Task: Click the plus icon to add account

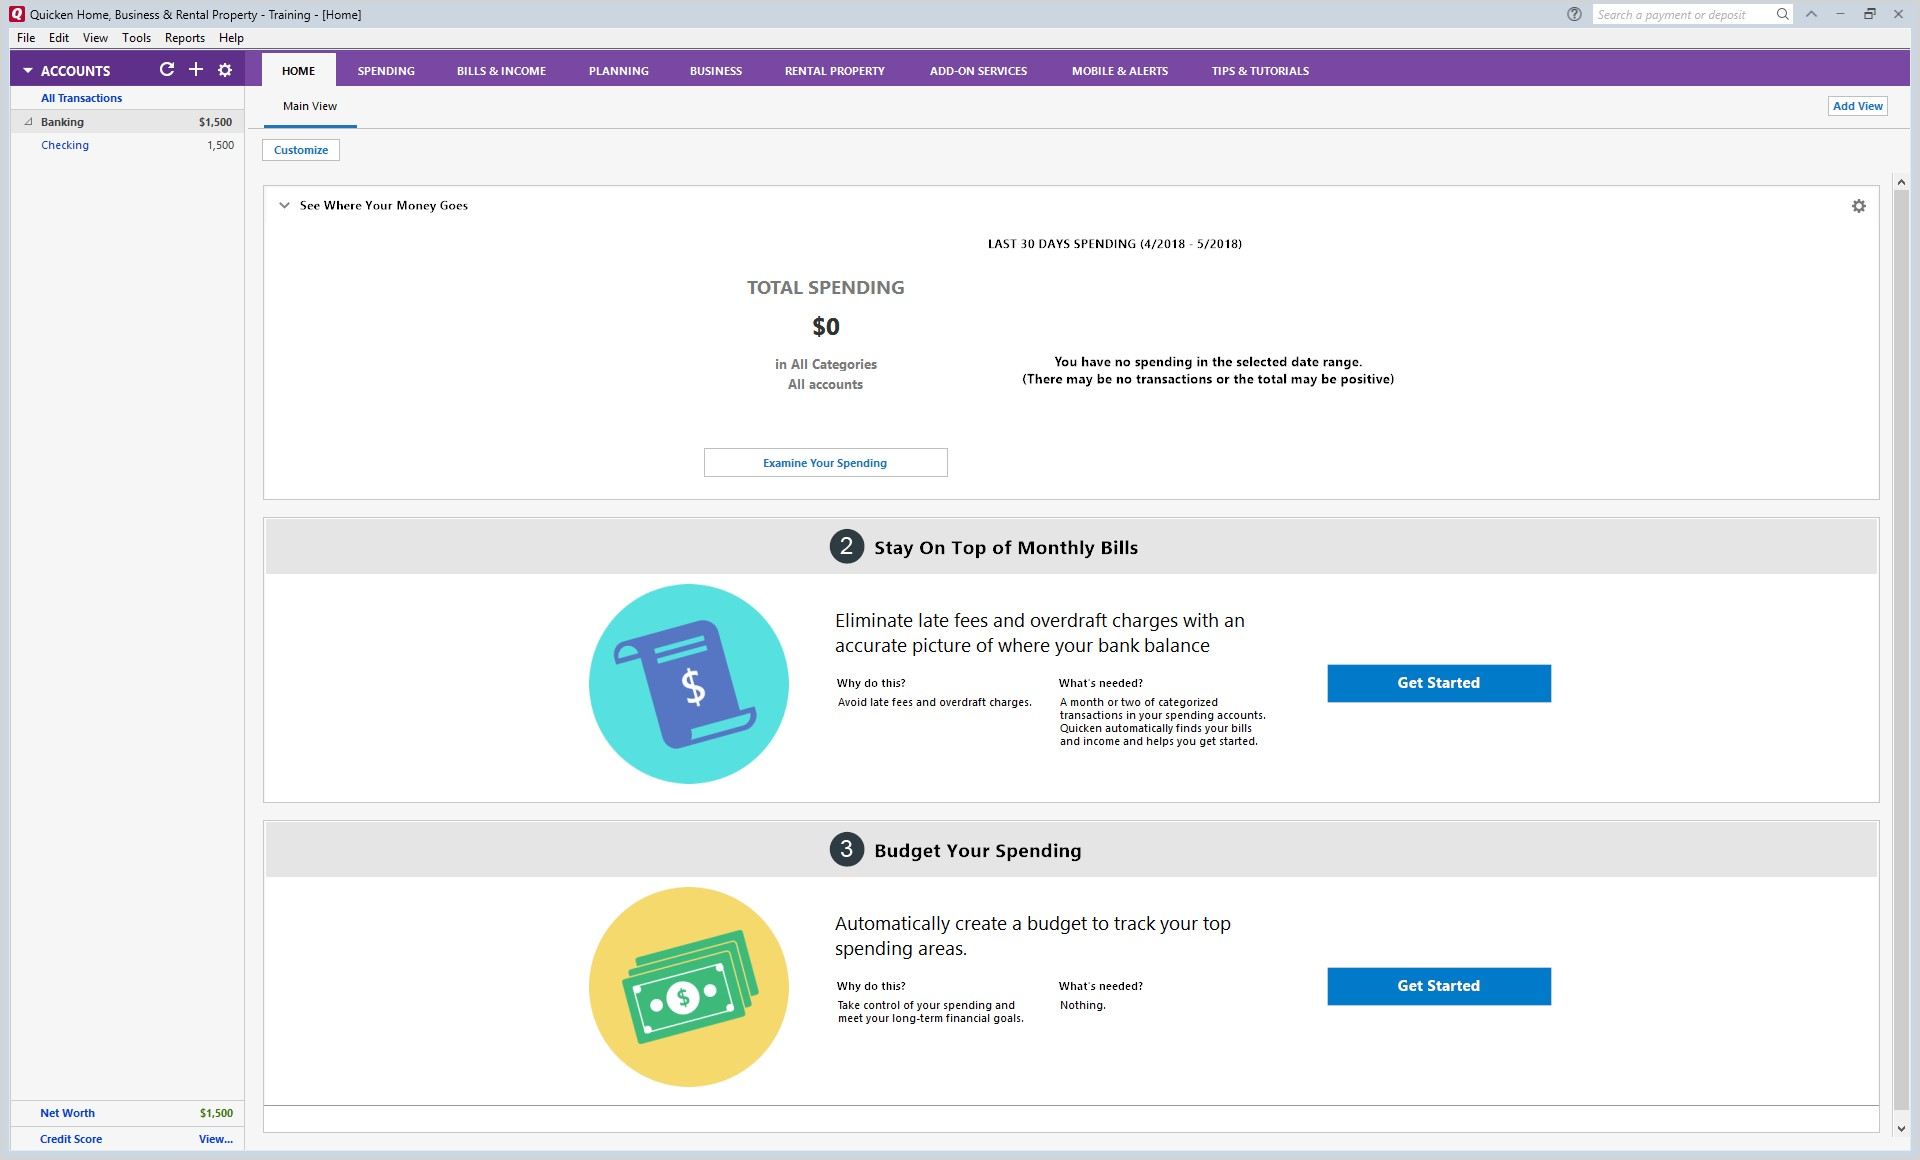Action: (196, 70)
